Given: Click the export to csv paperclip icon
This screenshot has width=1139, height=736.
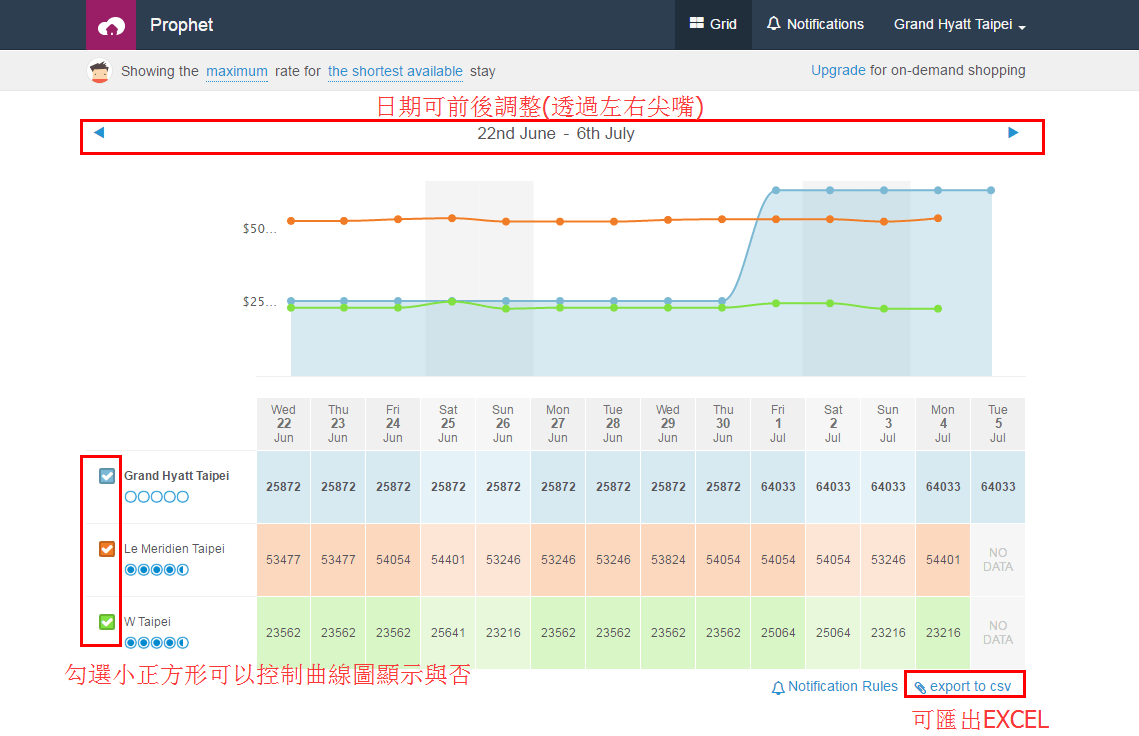Looking at the screenshot, I should (x=920, y=687).
